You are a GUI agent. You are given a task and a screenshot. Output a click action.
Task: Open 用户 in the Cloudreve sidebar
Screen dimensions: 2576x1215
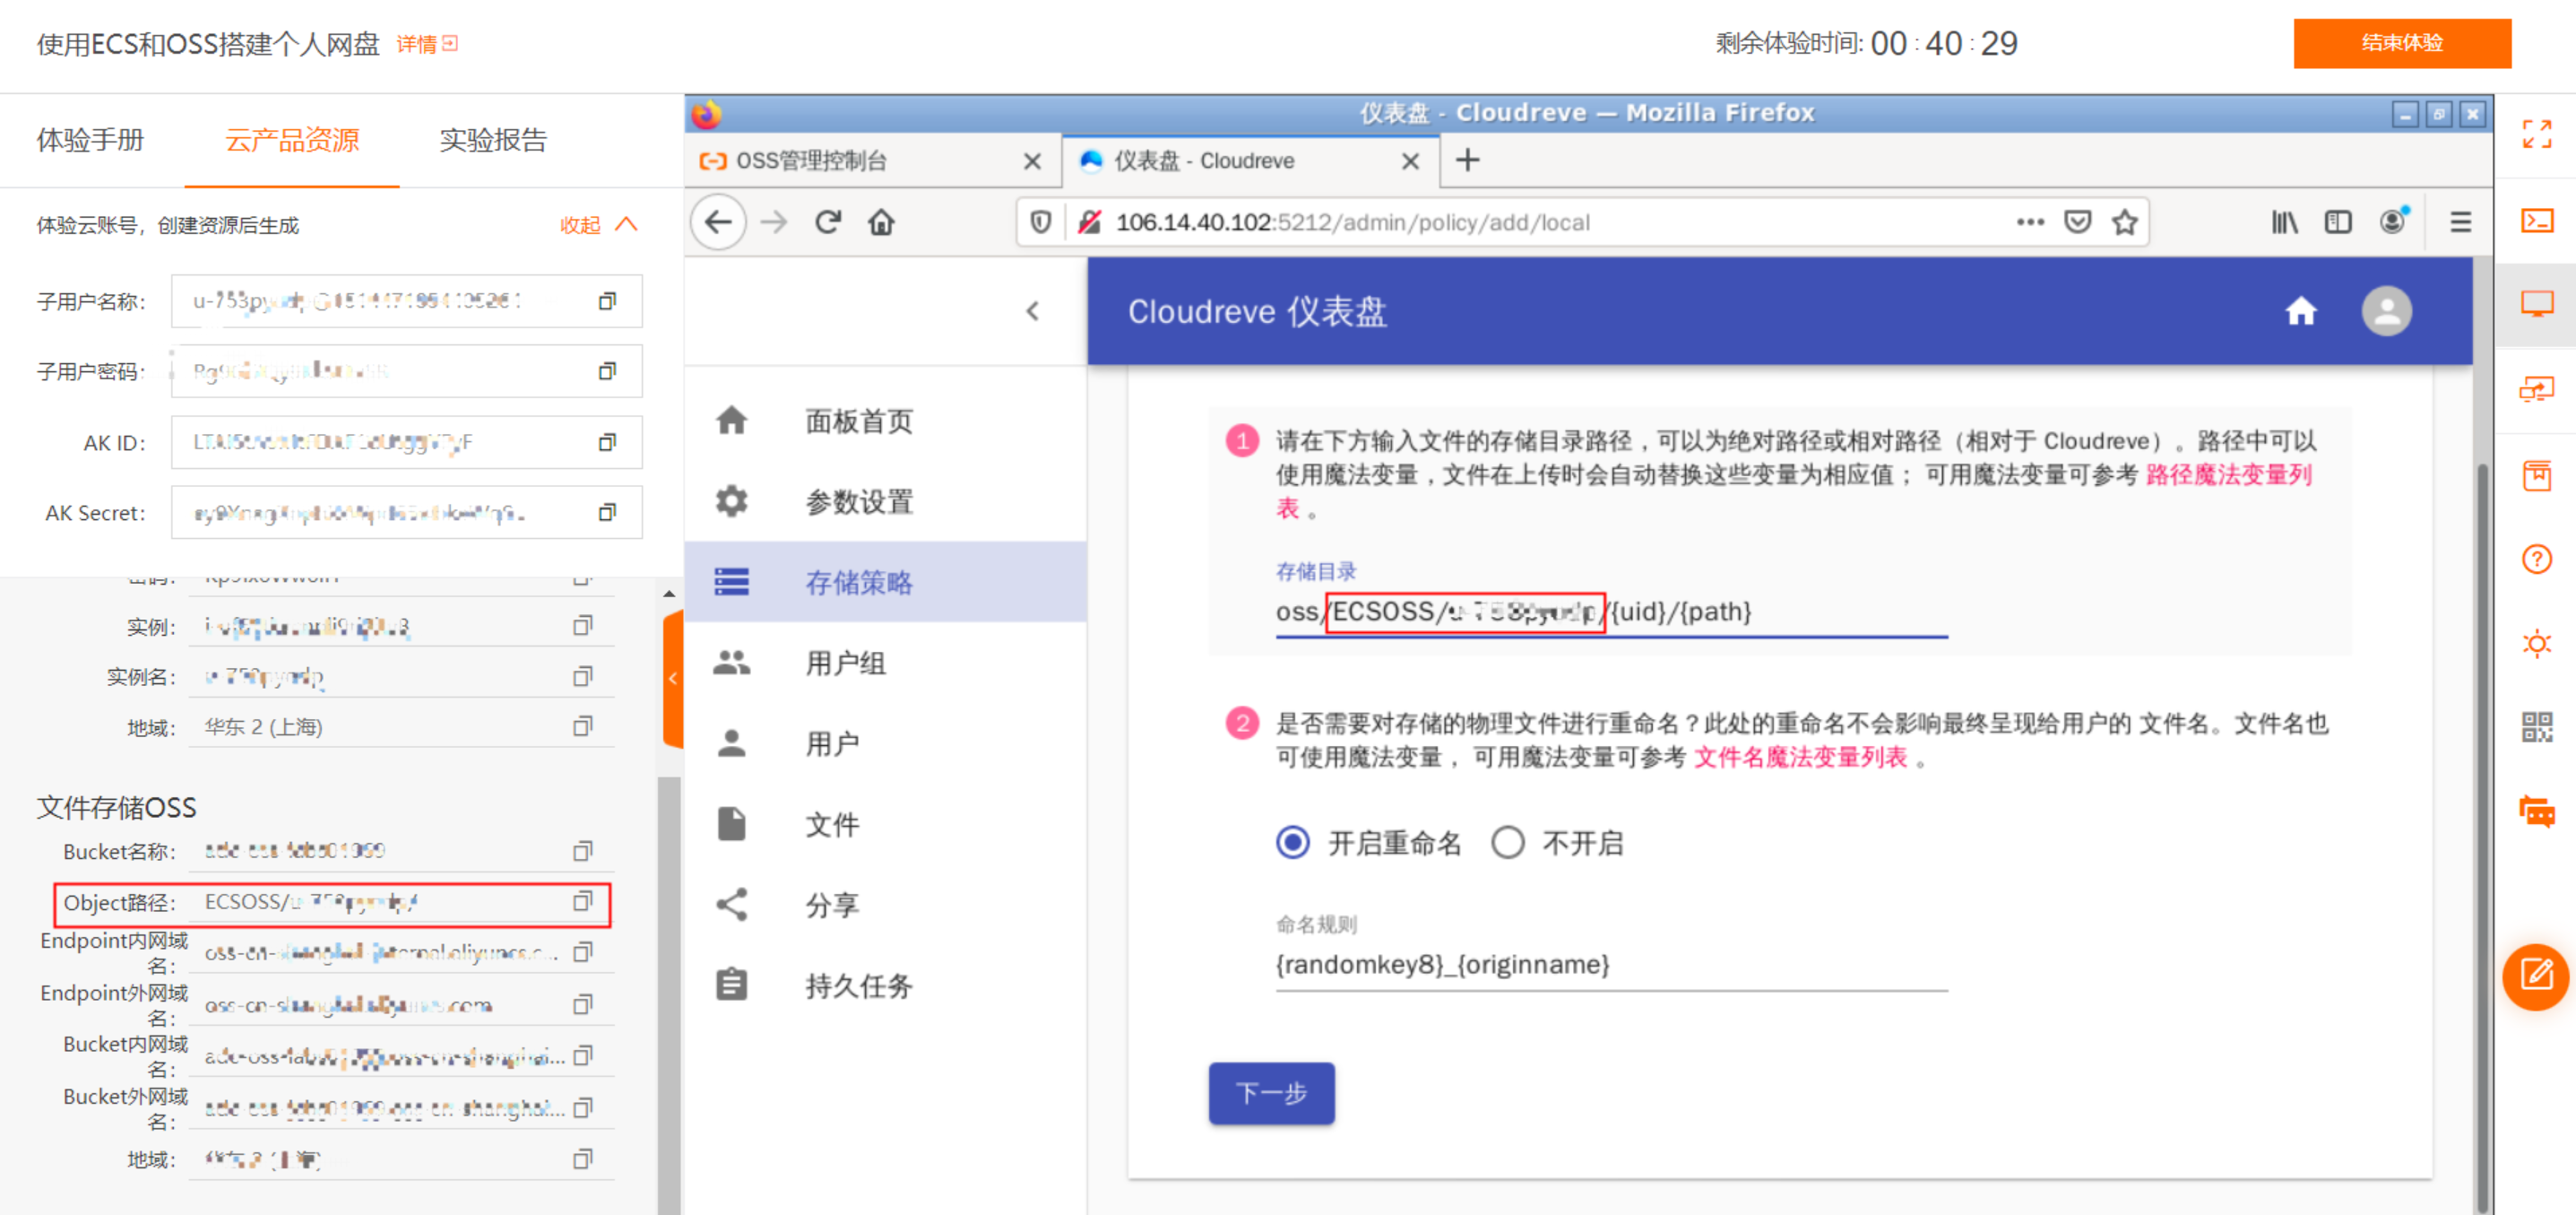tap(885, 744)
